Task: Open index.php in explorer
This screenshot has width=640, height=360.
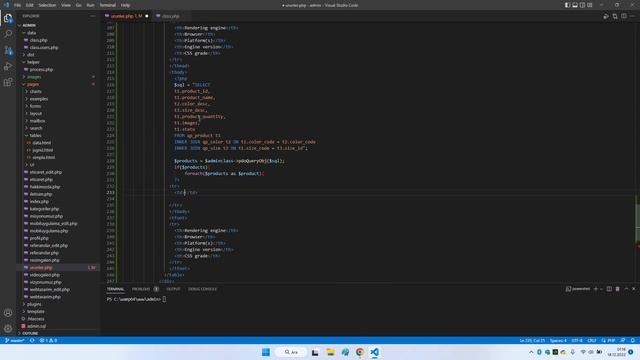Action: click(39, 202)
